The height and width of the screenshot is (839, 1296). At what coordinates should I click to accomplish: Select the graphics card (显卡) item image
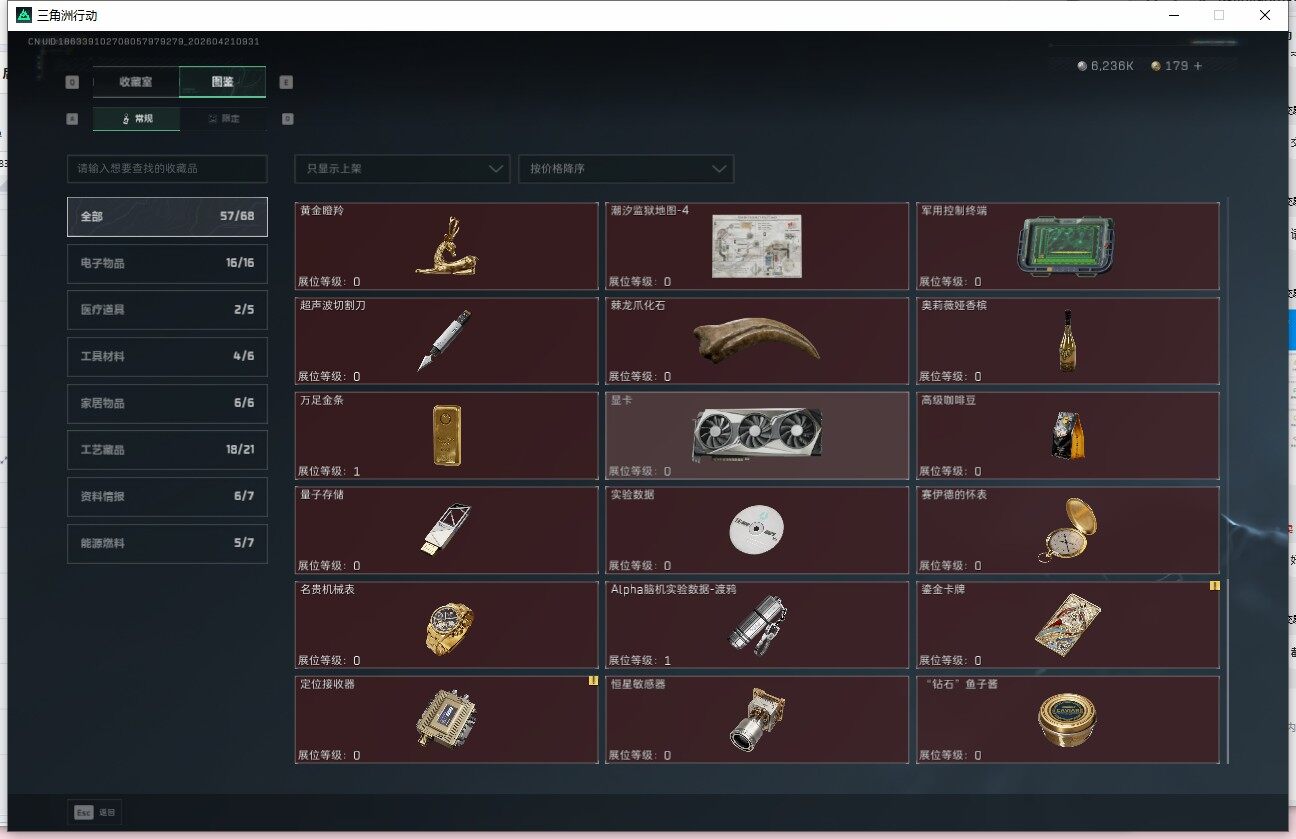[x=757, y=433]
